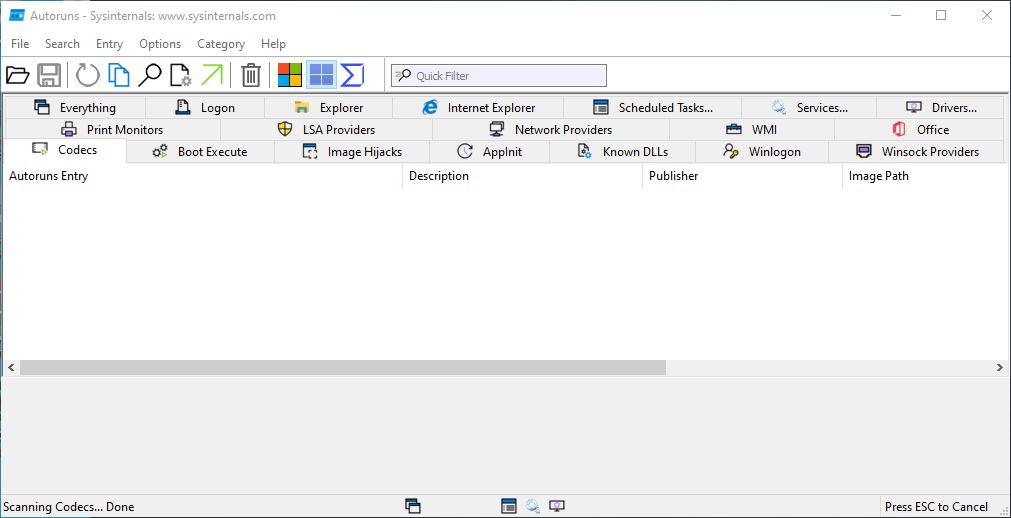Switch to the WMI tab
The height and width of the screenshot is (518, 1011).
752,130
